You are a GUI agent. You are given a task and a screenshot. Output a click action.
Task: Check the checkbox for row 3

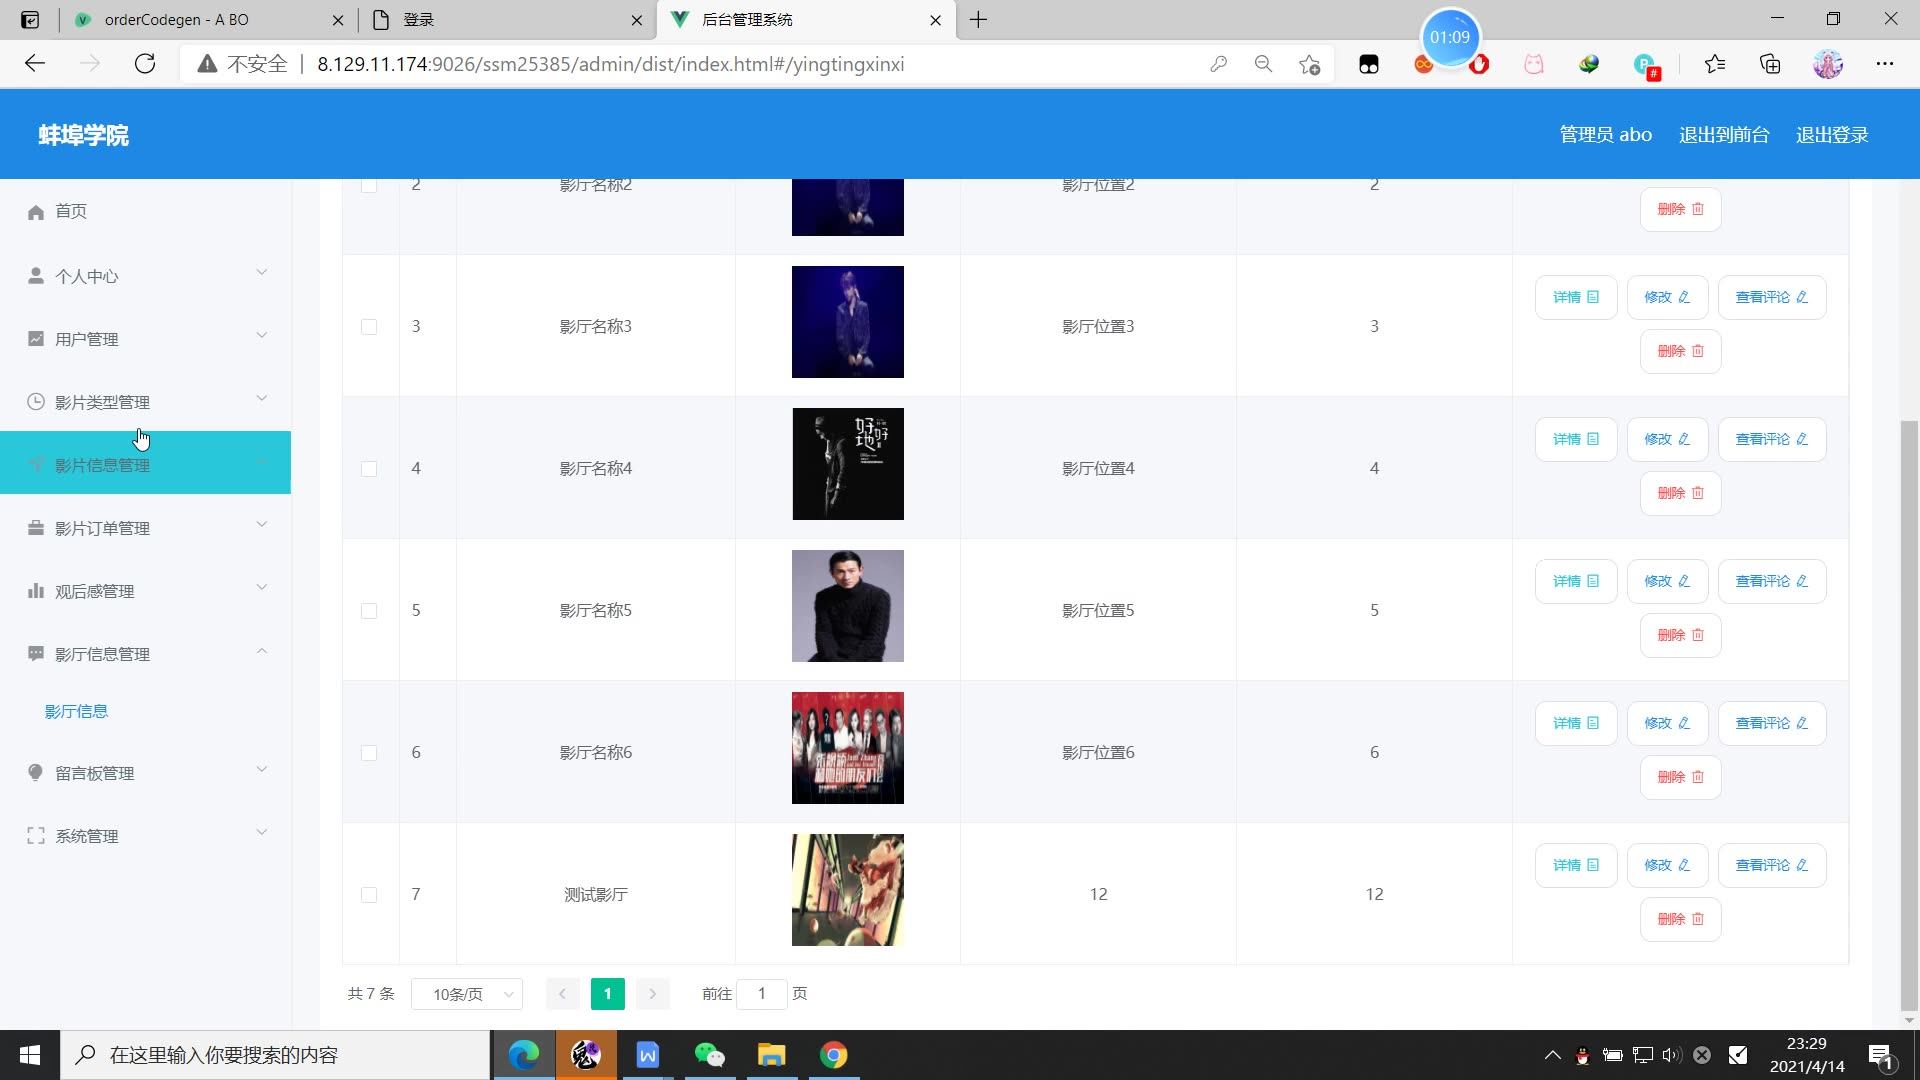[369, 327]
